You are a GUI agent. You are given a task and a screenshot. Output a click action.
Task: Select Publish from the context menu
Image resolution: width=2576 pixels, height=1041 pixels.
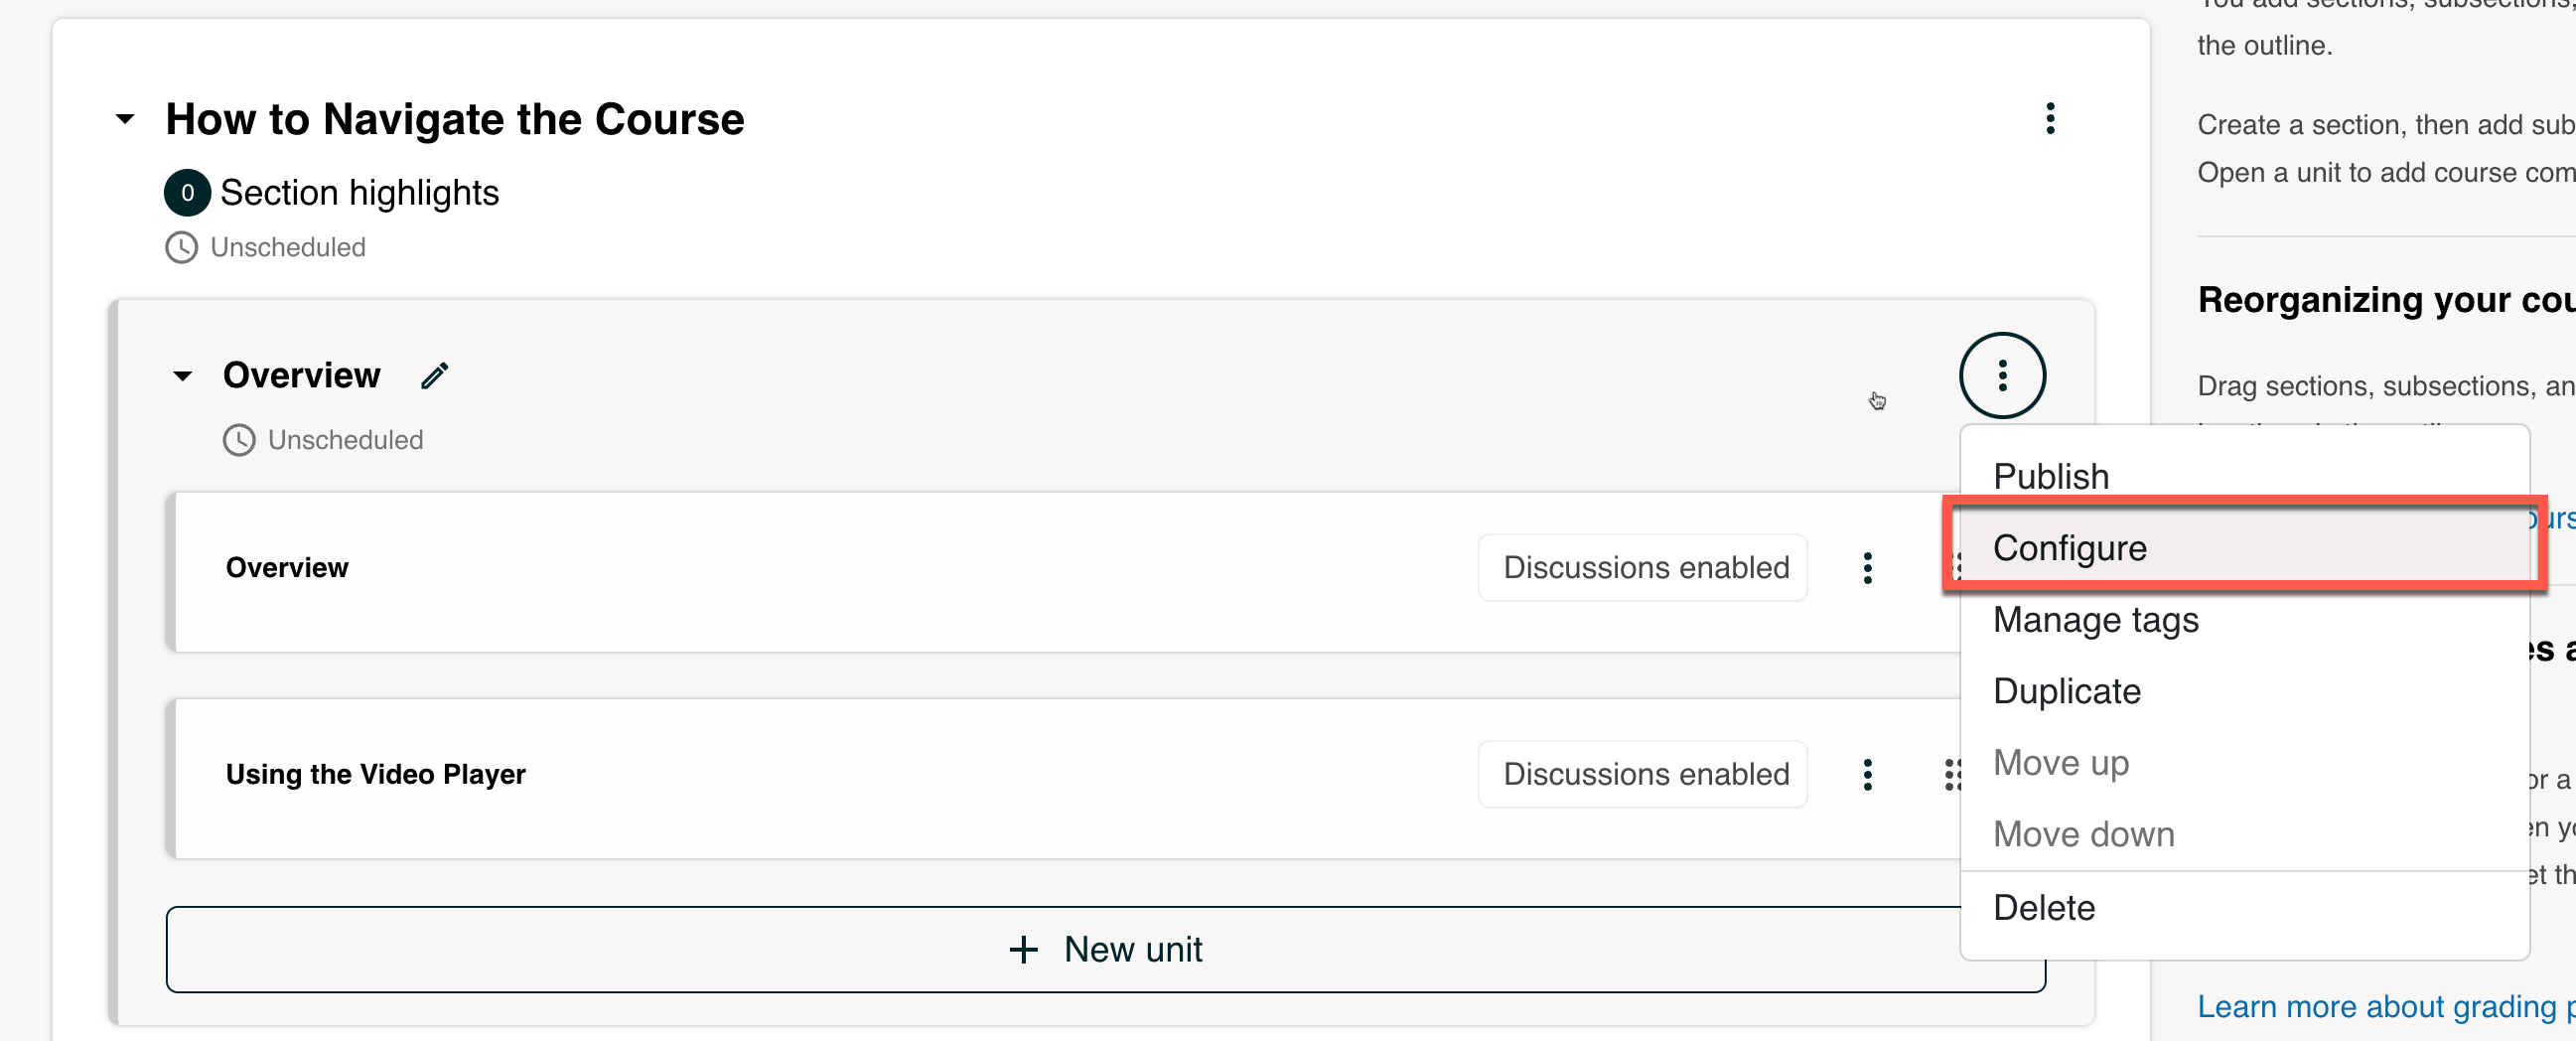point(2050,476)
